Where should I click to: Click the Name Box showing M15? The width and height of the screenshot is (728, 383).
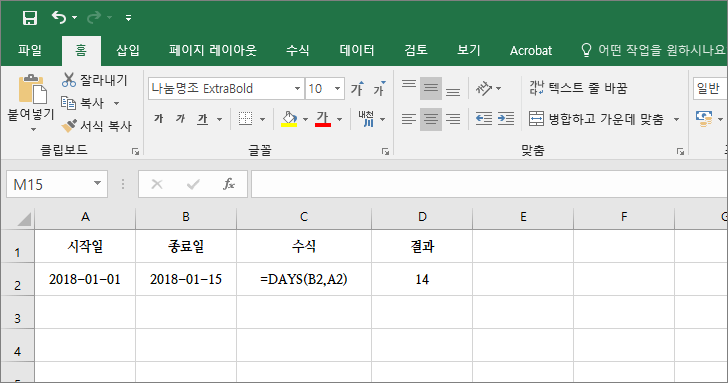(x=49, y=184)
